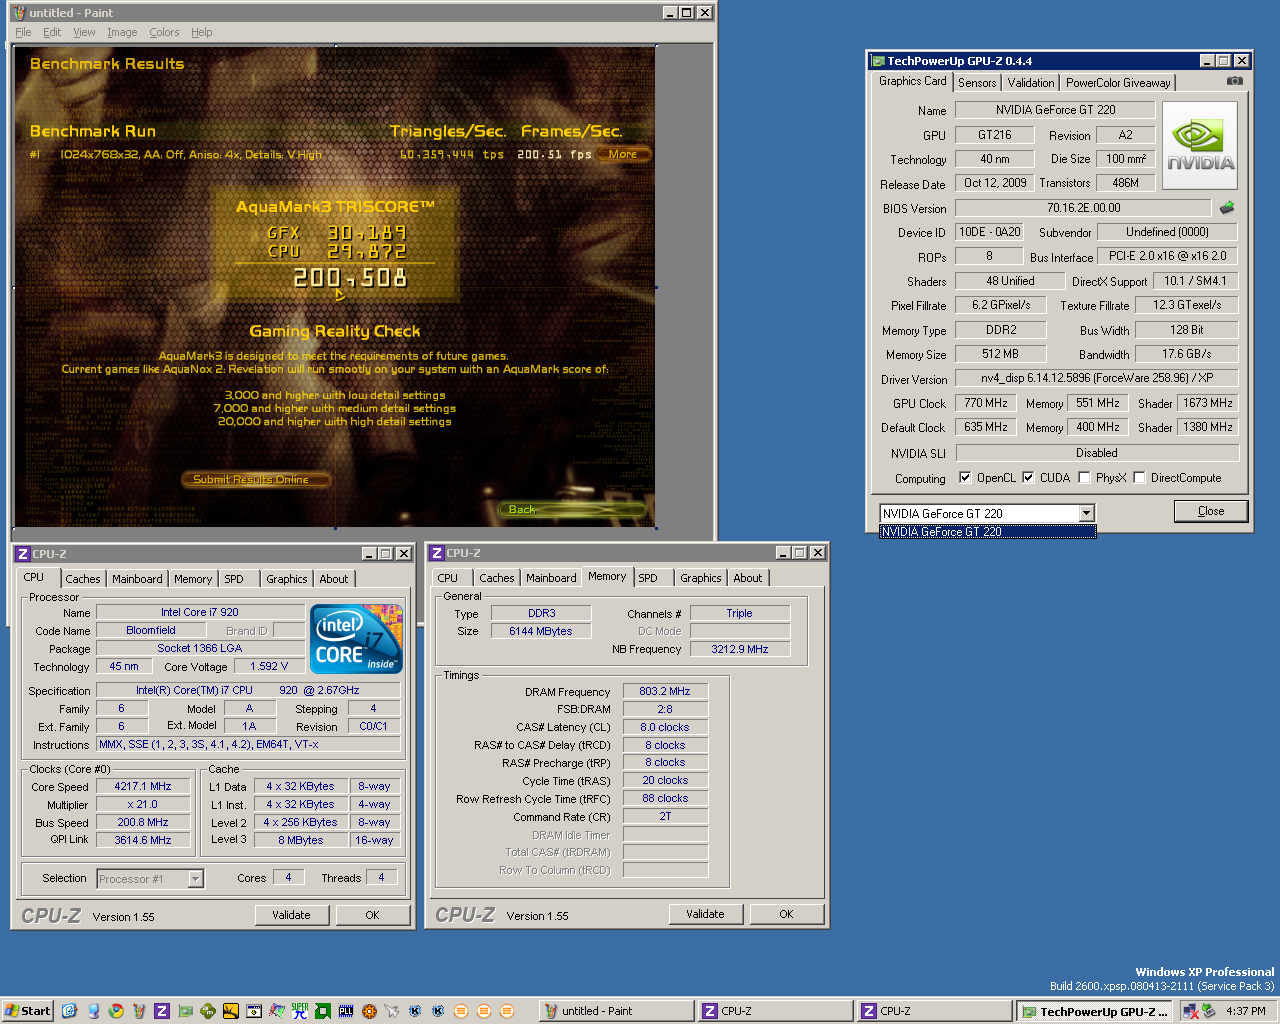
Task: Click the GPU-Z camera screenshot icon
Action: (x=1235, y=81)
